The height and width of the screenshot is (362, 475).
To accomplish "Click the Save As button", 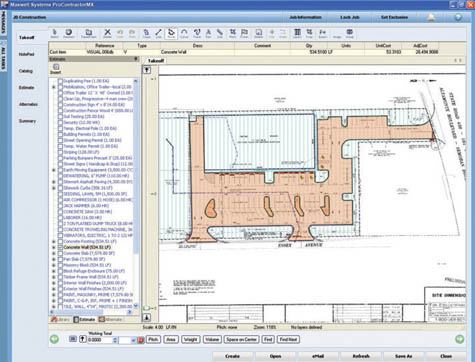I will 403,356.
